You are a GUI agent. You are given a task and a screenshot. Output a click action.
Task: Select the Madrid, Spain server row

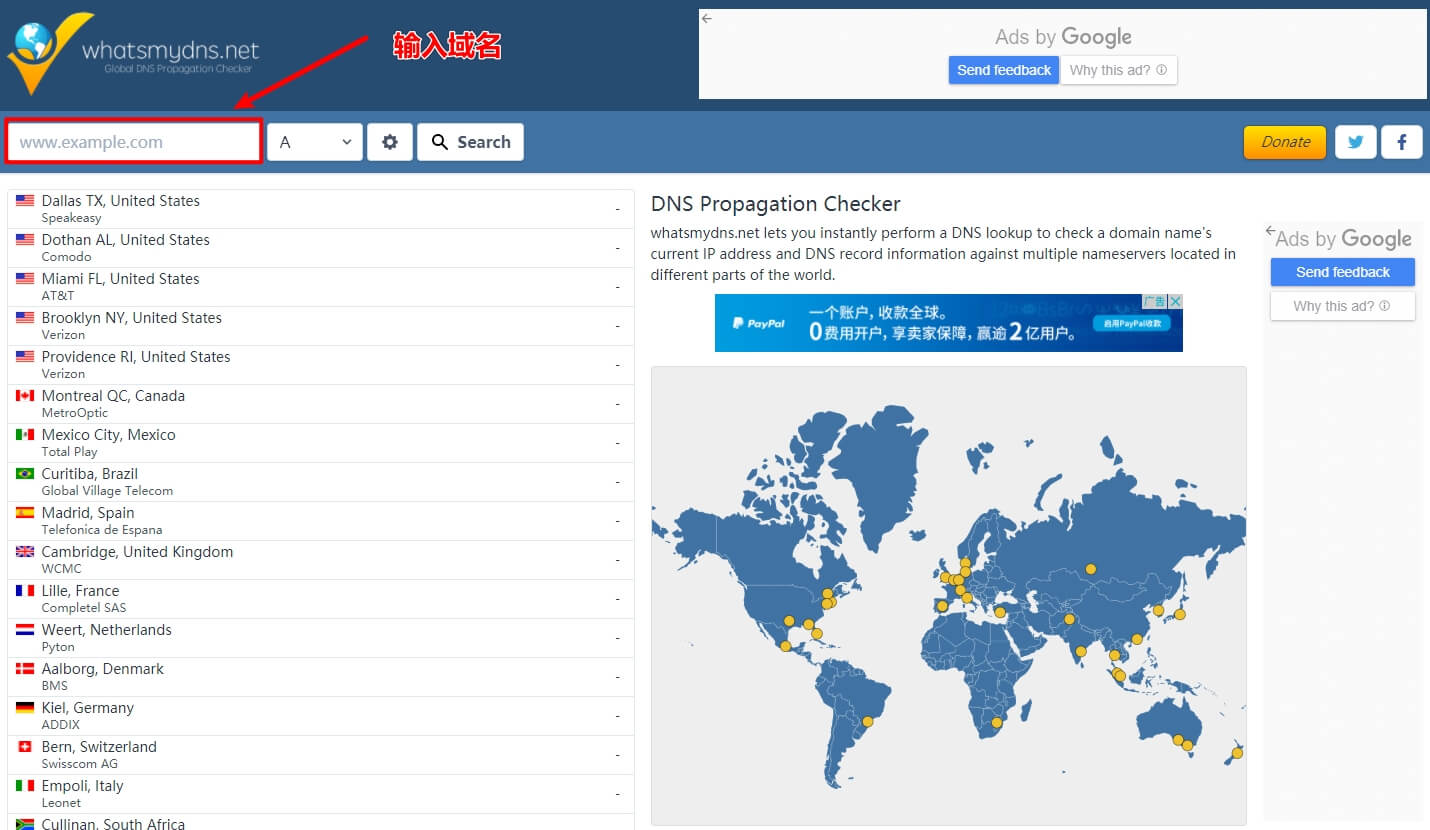coord(320,521)
